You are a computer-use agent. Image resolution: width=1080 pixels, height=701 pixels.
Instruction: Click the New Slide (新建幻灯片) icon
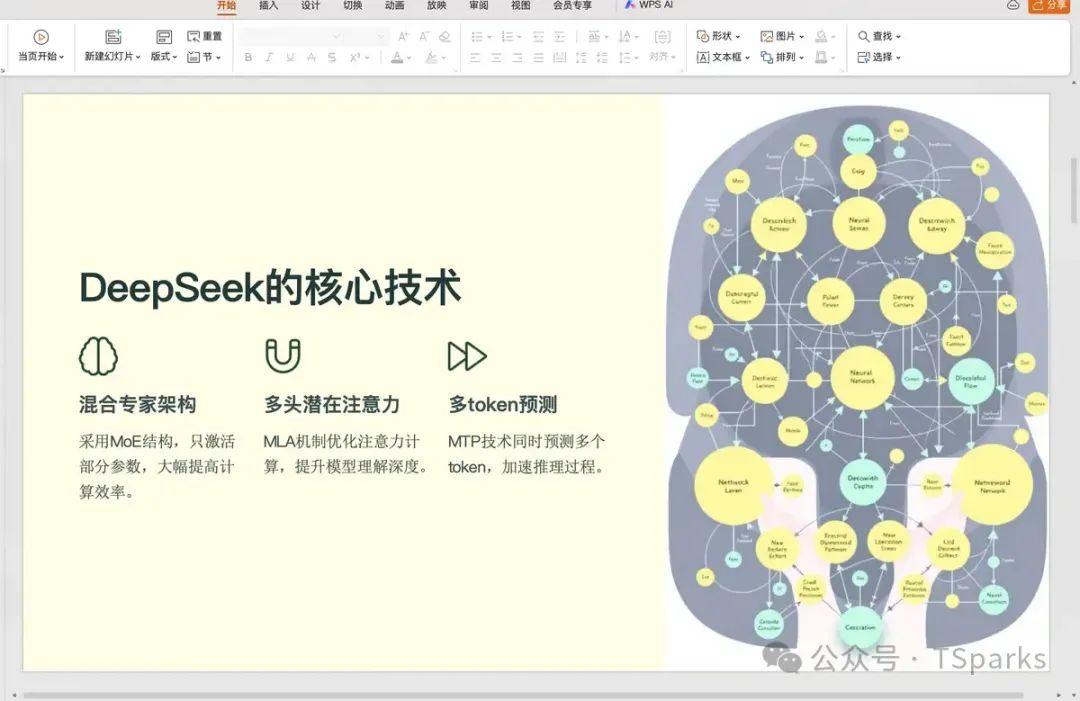point(113,36)
